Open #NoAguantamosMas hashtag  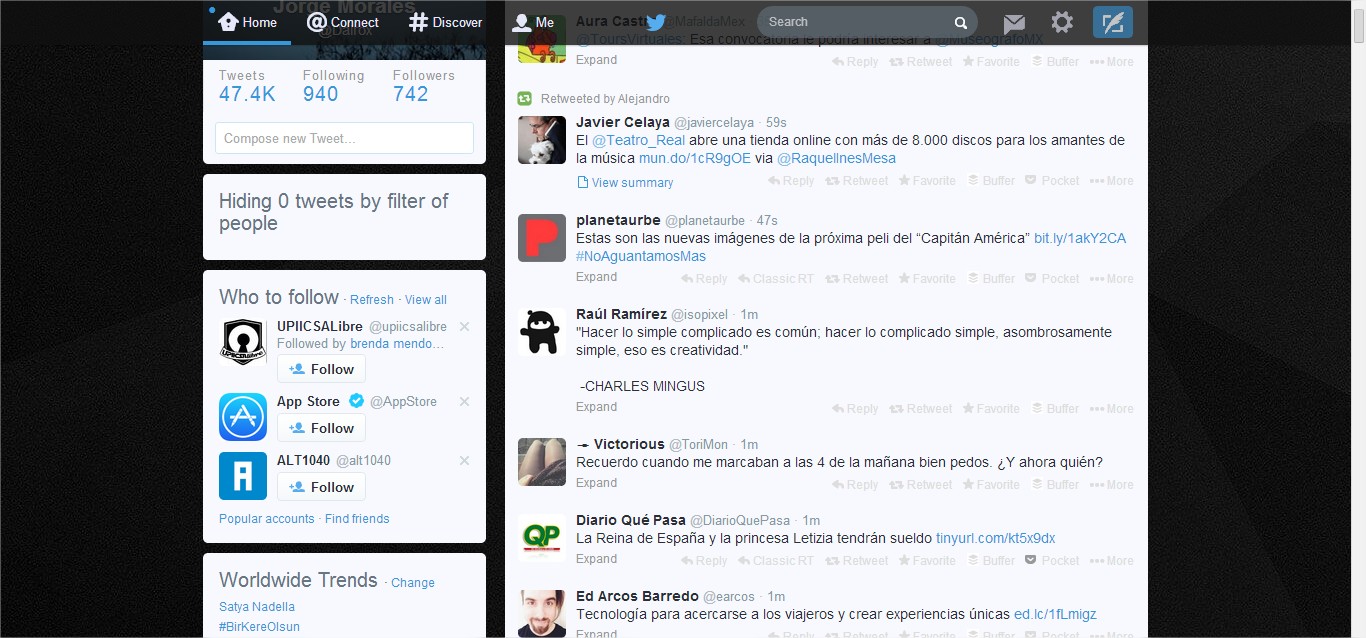[641, 257]
